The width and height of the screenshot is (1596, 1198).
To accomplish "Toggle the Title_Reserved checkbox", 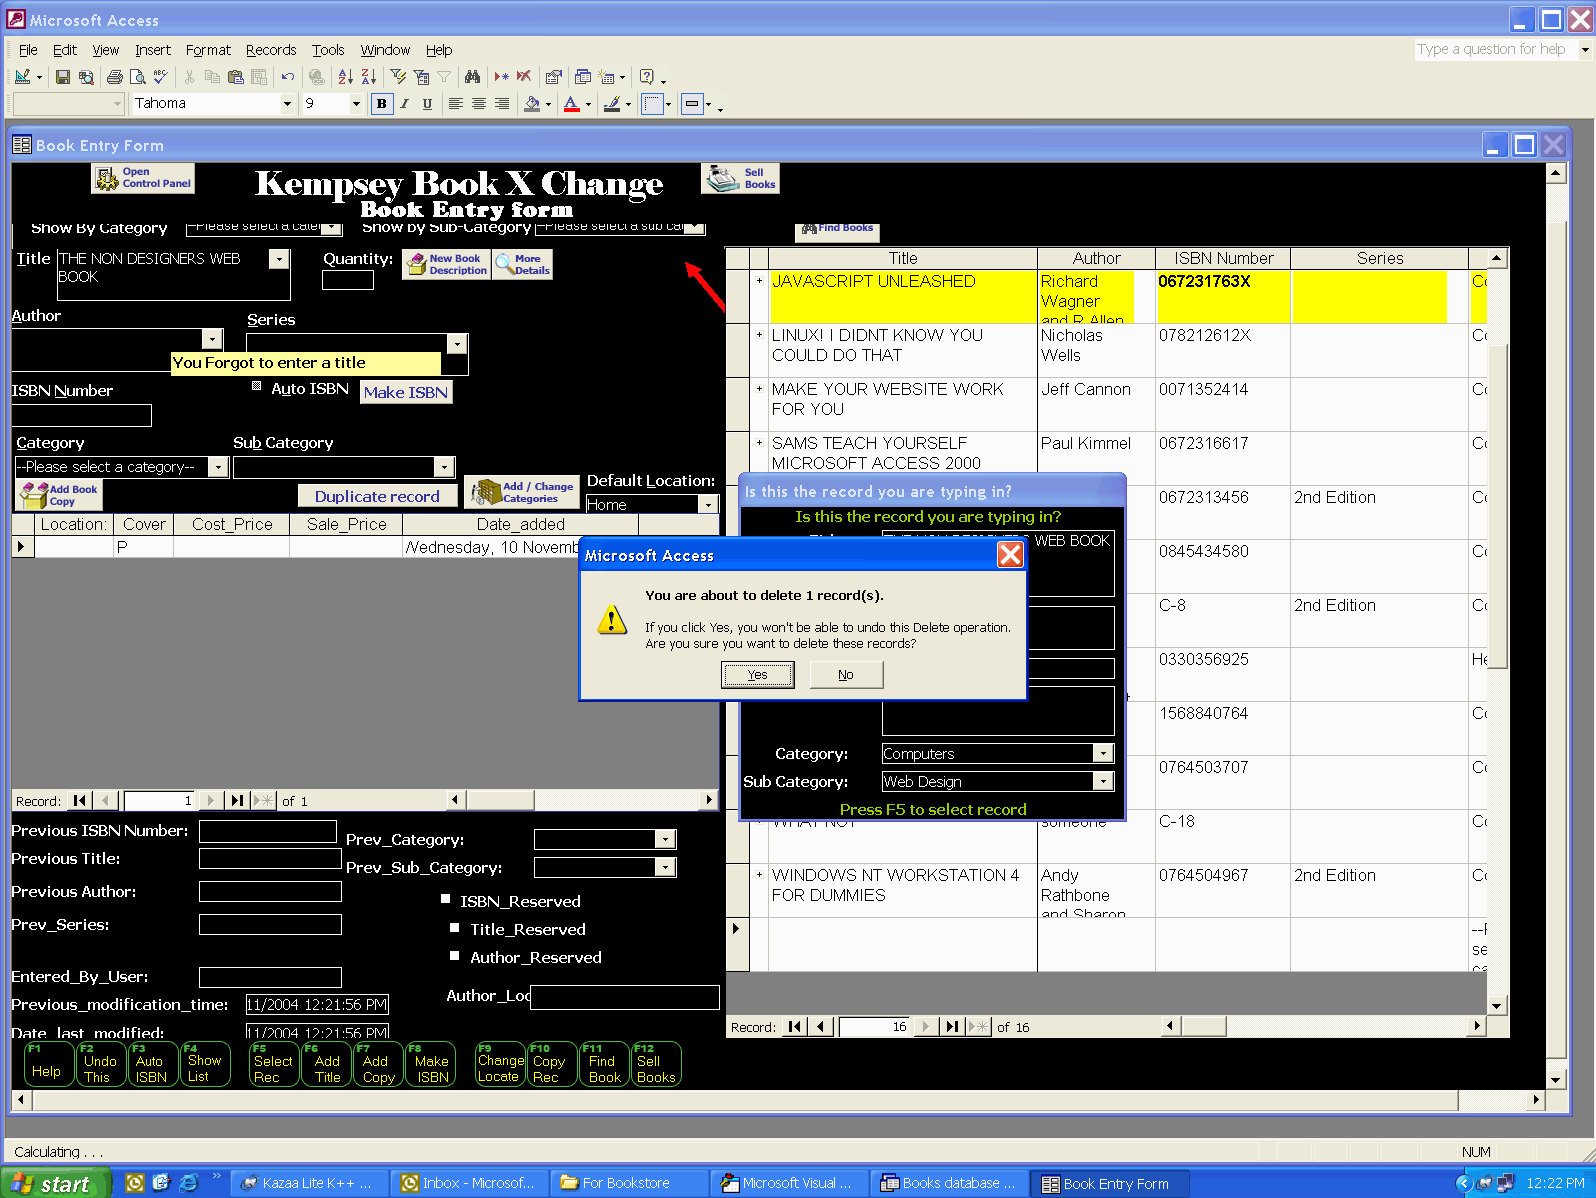I will click(456, 927).
